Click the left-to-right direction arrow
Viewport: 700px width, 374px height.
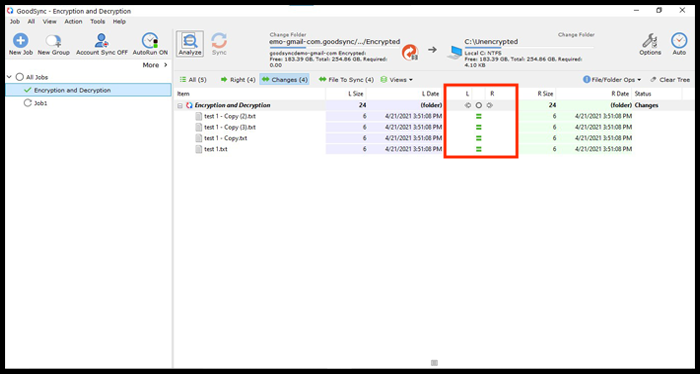coord(432,50)
